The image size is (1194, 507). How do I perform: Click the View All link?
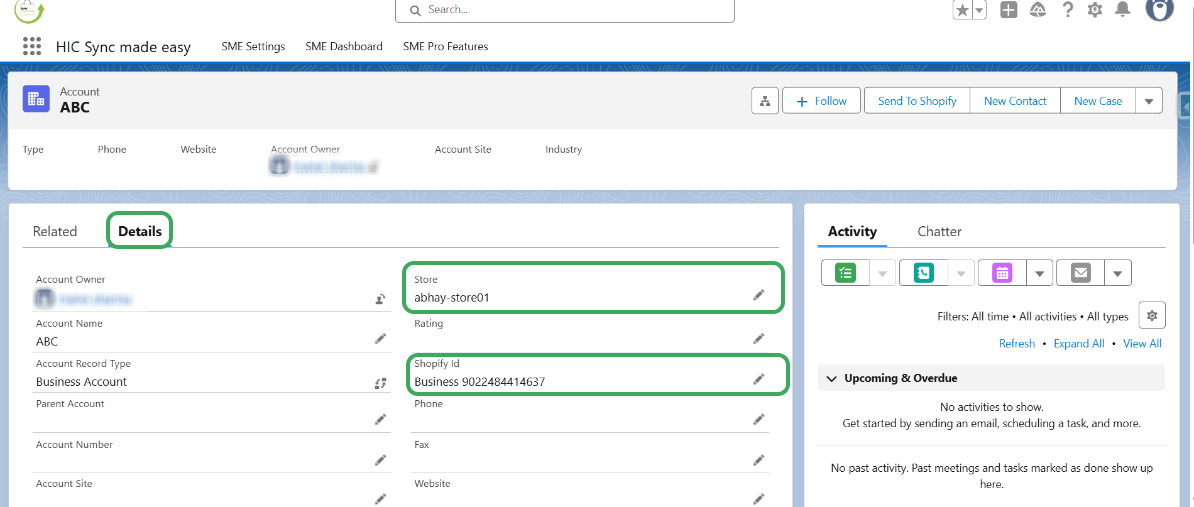coord(1142,343)
